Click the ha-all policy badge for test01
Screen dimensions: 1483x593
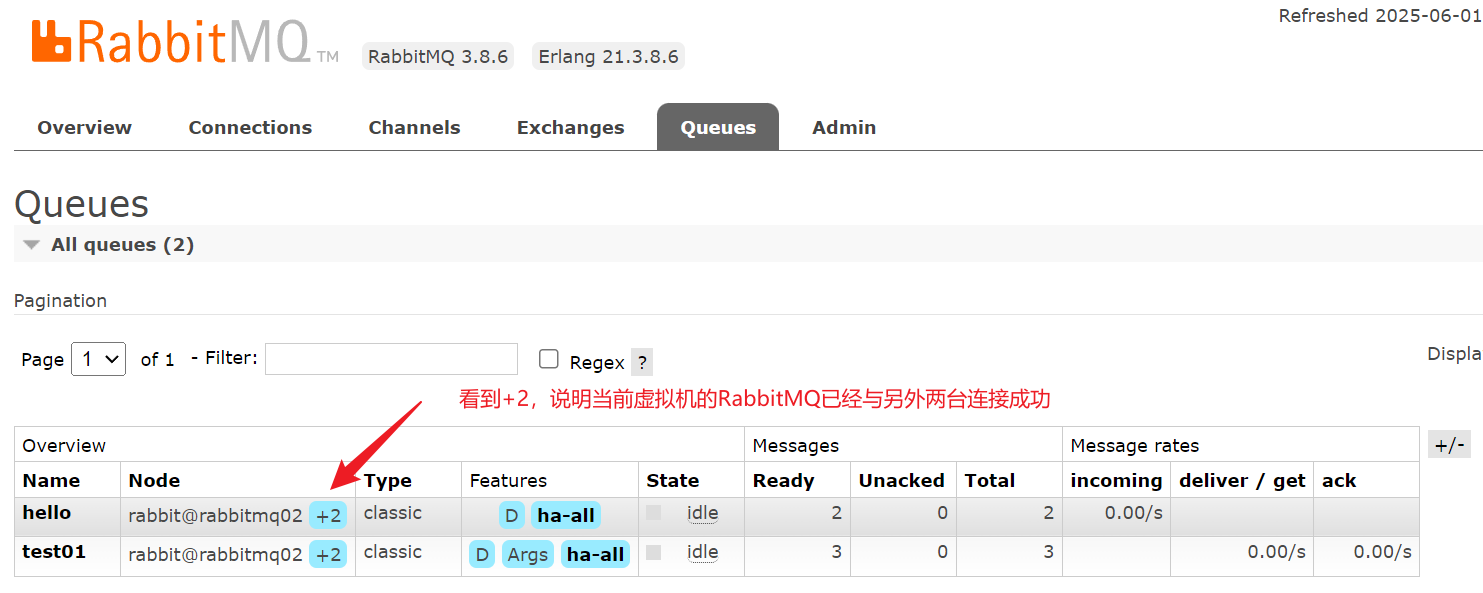[x=595, y=555]
